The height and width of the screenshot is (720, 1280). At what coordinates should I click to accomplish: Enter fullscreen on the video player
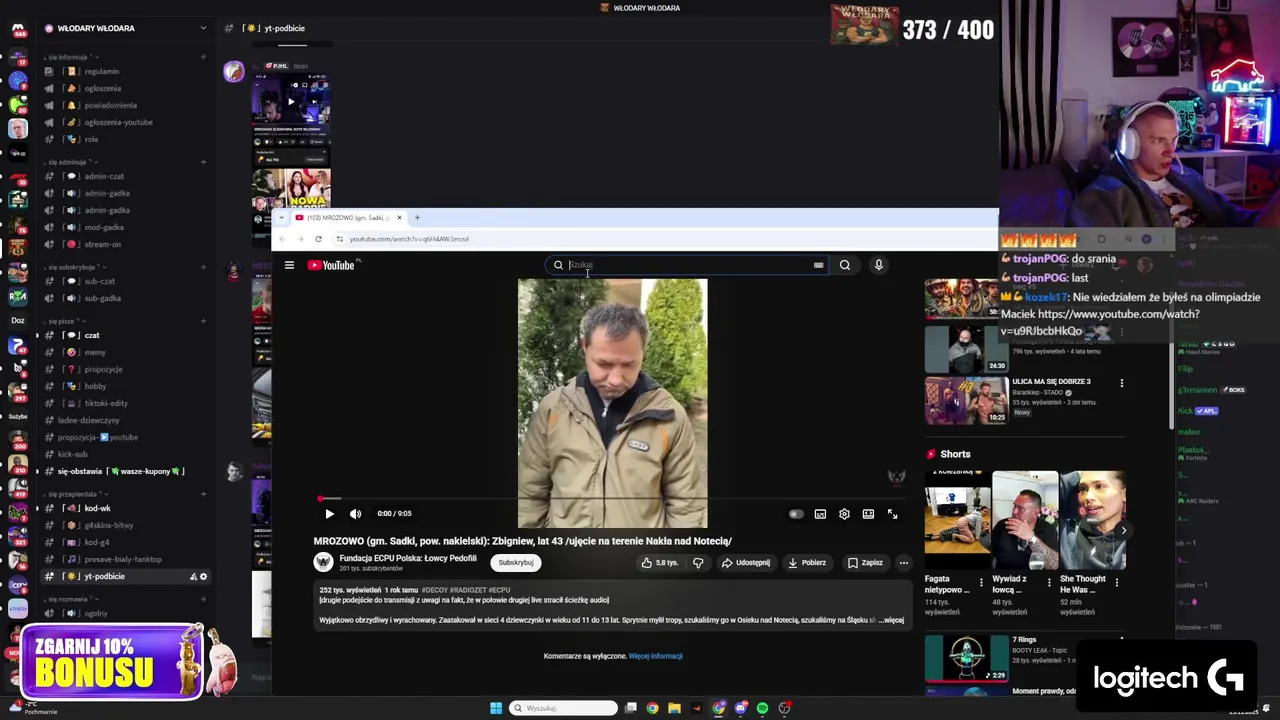click(892, 514)
